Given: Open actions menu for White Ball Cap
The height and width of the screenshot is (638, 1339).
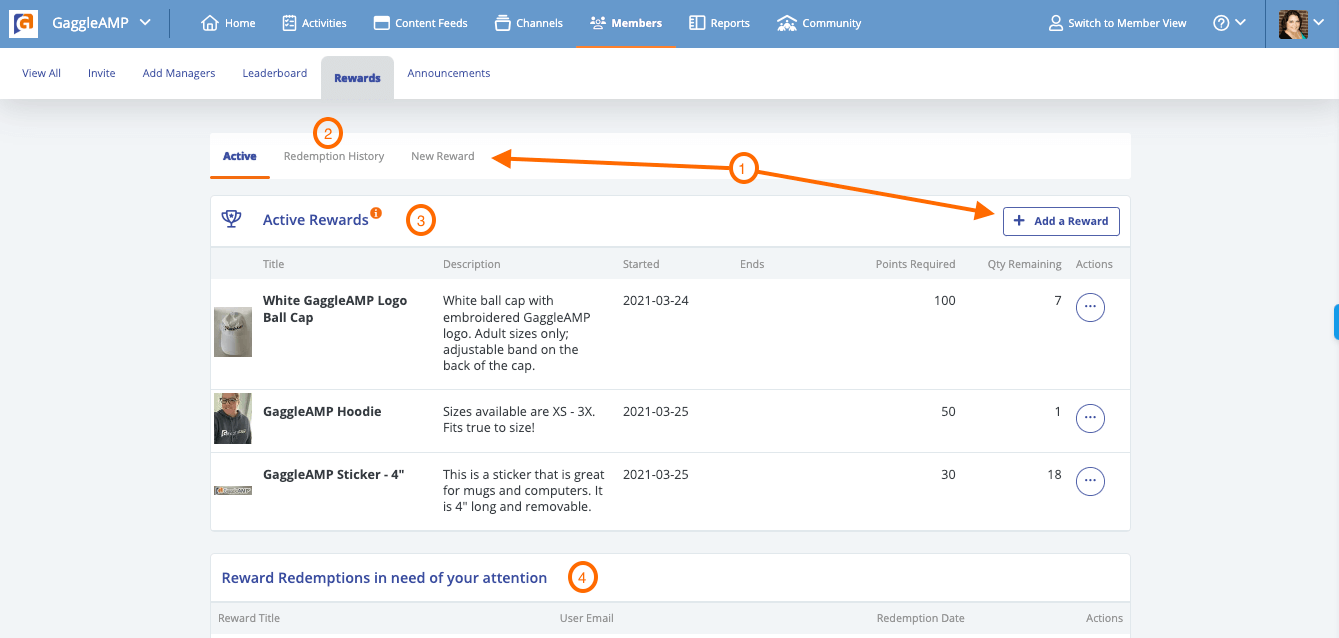Looking at the screenshot, I should pyautogui.click(x=1090, y=308).
